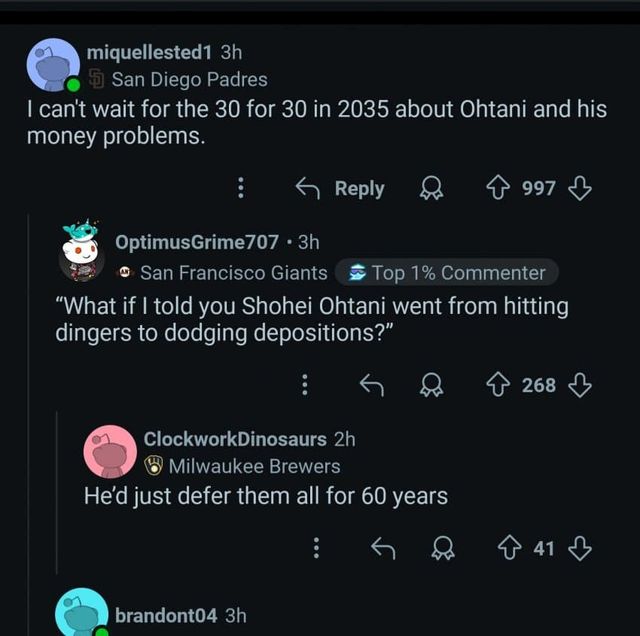This screenshot has width=640, height=636.
Task: Open OptimusGrime707's profile via username
Action: pos(196,241)
